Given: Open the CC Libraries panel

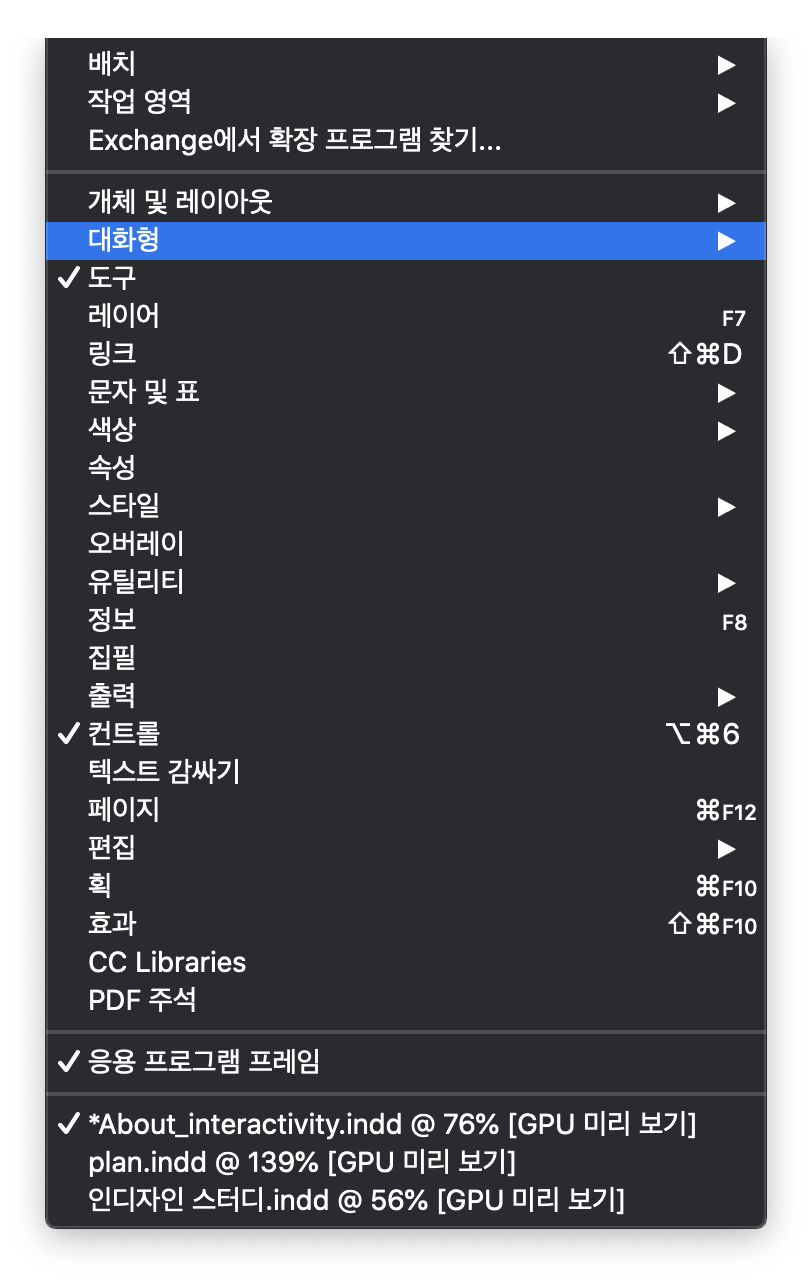Looking at the screenshot, I should coord(406,962).
